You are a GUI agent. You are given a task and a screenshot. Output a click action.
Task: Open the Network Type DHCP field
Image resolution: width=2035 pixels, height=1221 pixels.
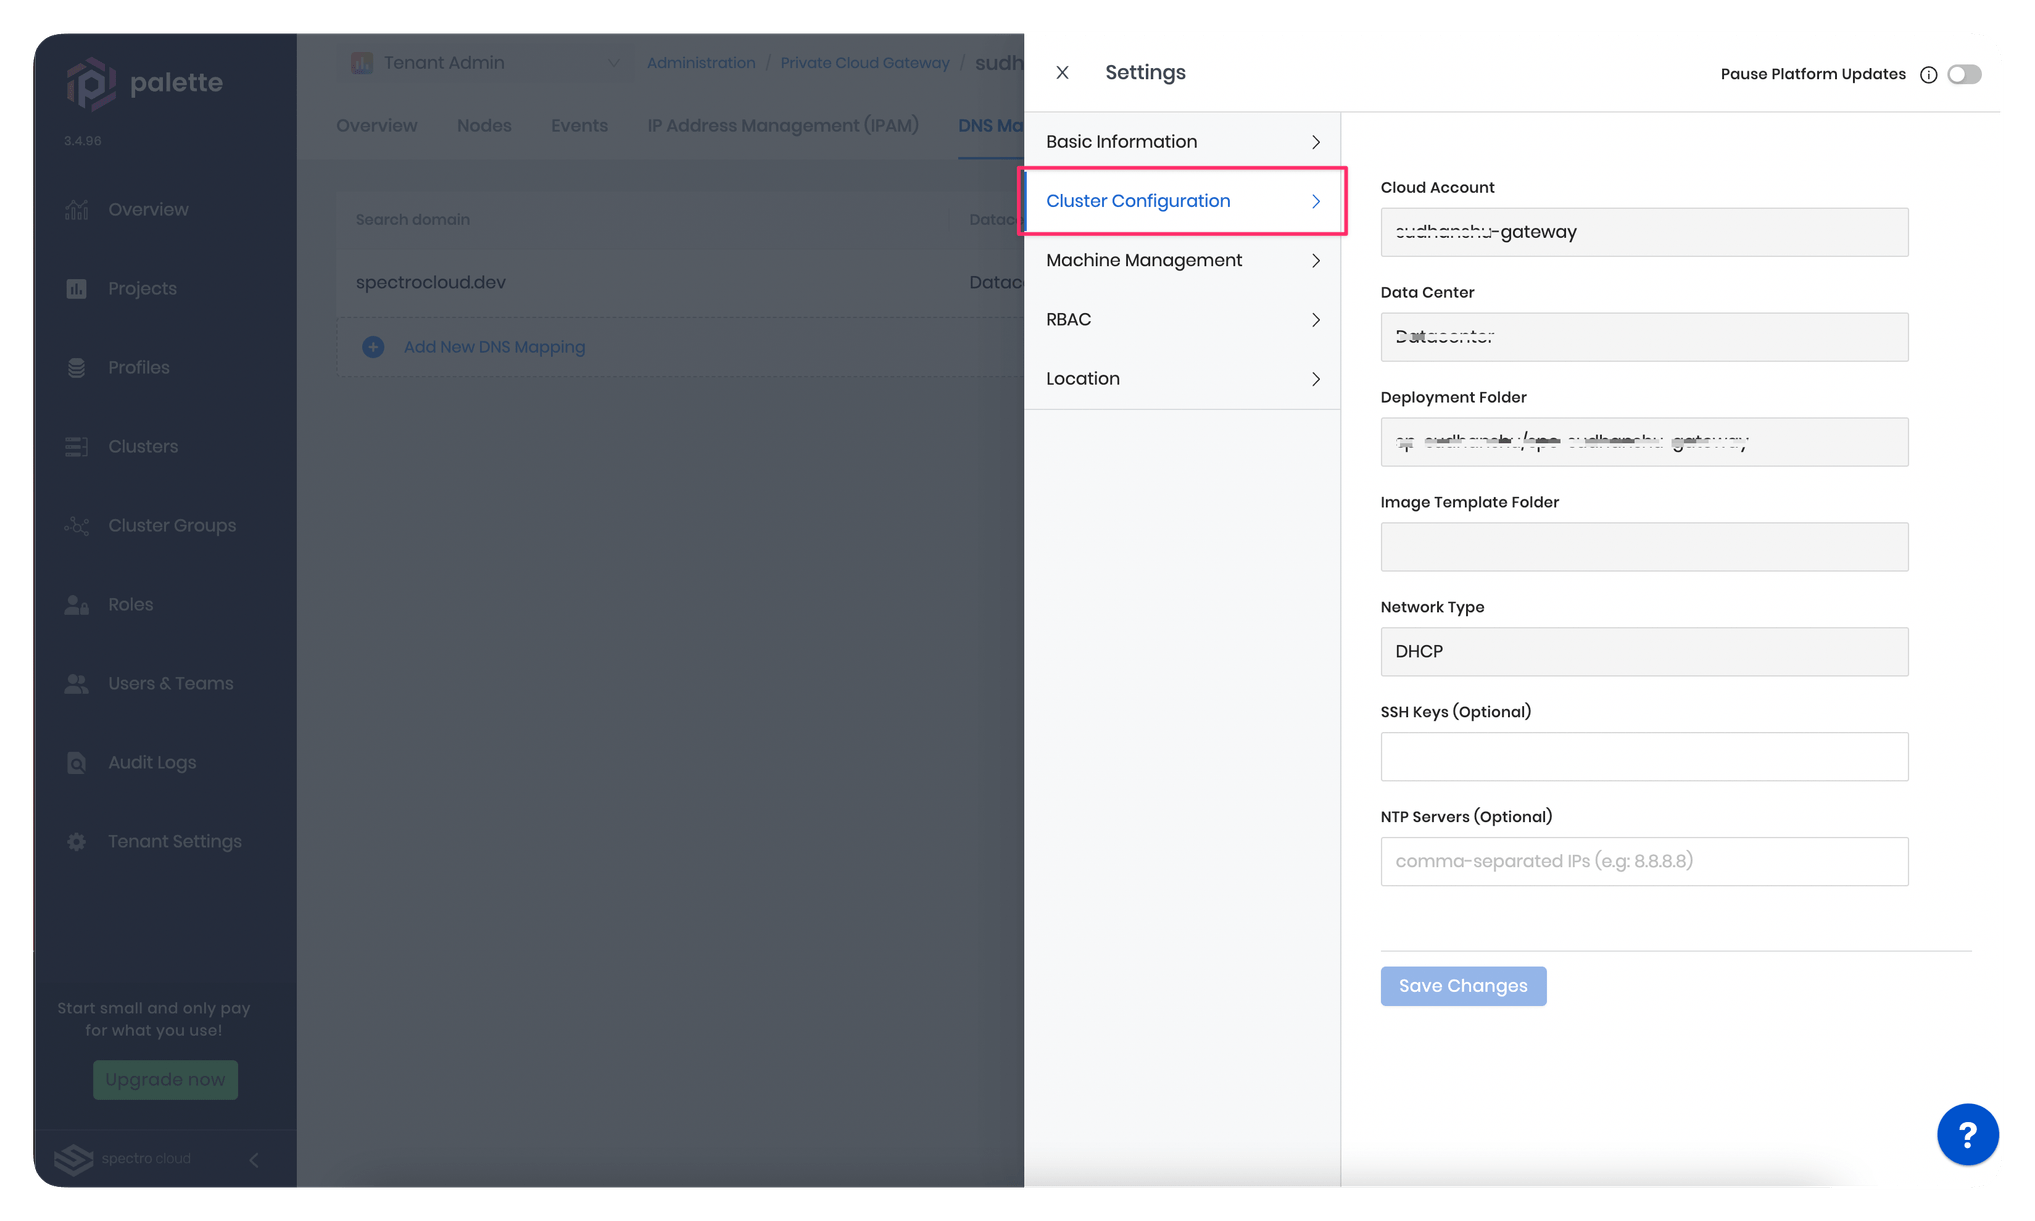click(x=1644, y=652)
